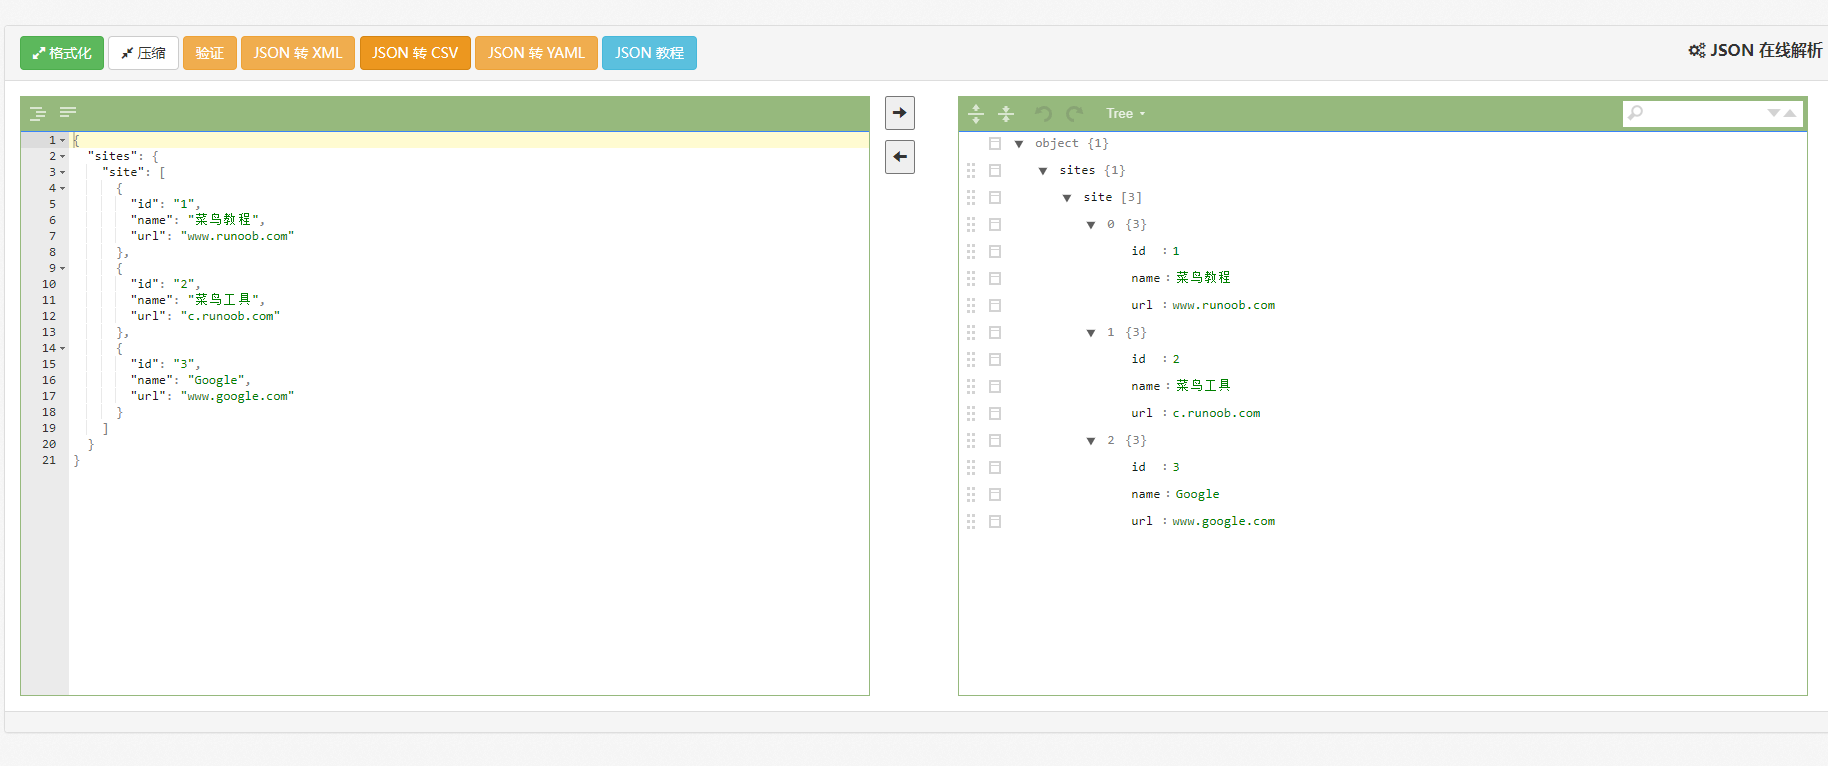Convert using JSON 转 CSV button
The height and width of the screenshot is (766, 1828).
pos(415,53)
